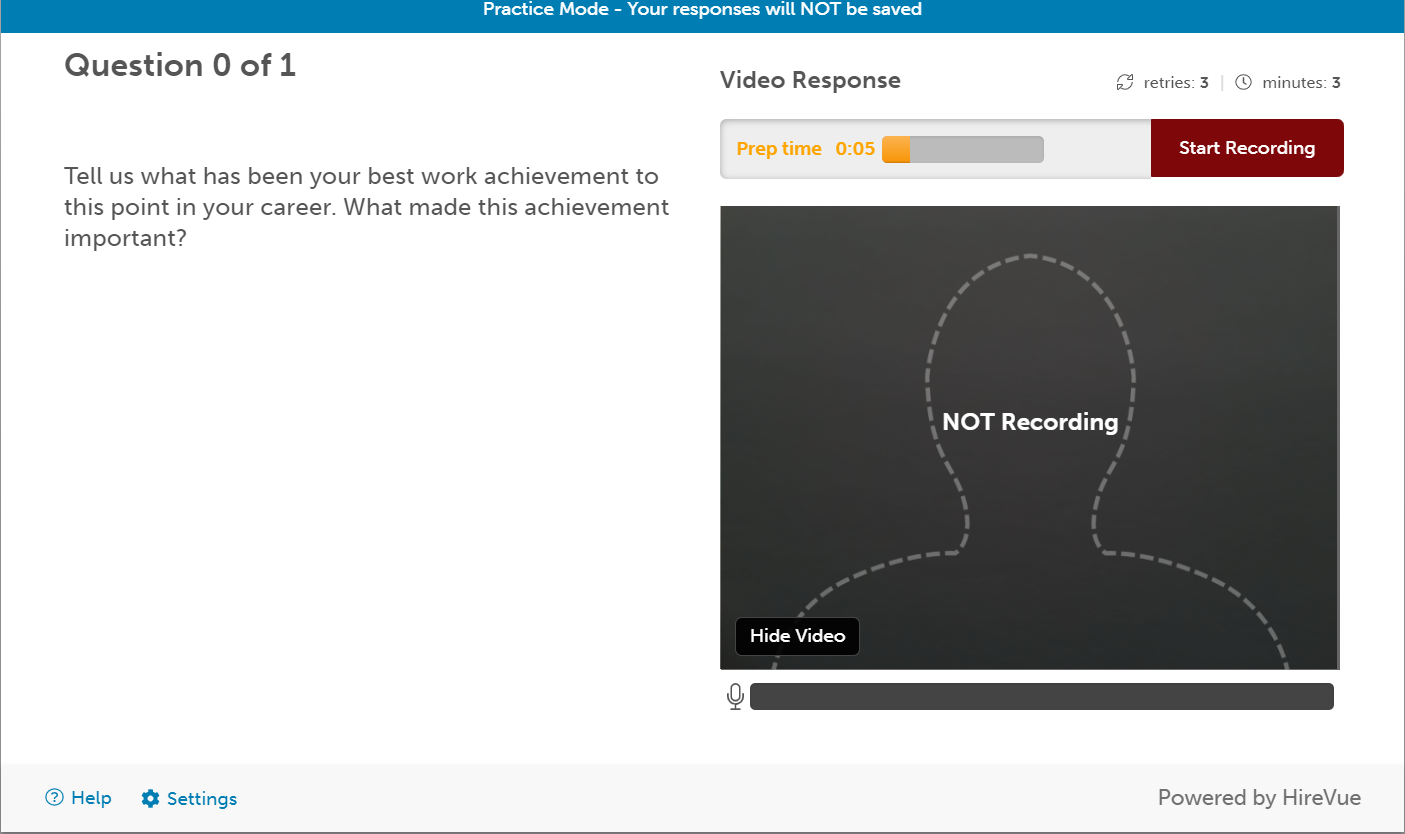
Task: Open Settings in the footer
Action: pyautogui.click(x=189, y=798)
